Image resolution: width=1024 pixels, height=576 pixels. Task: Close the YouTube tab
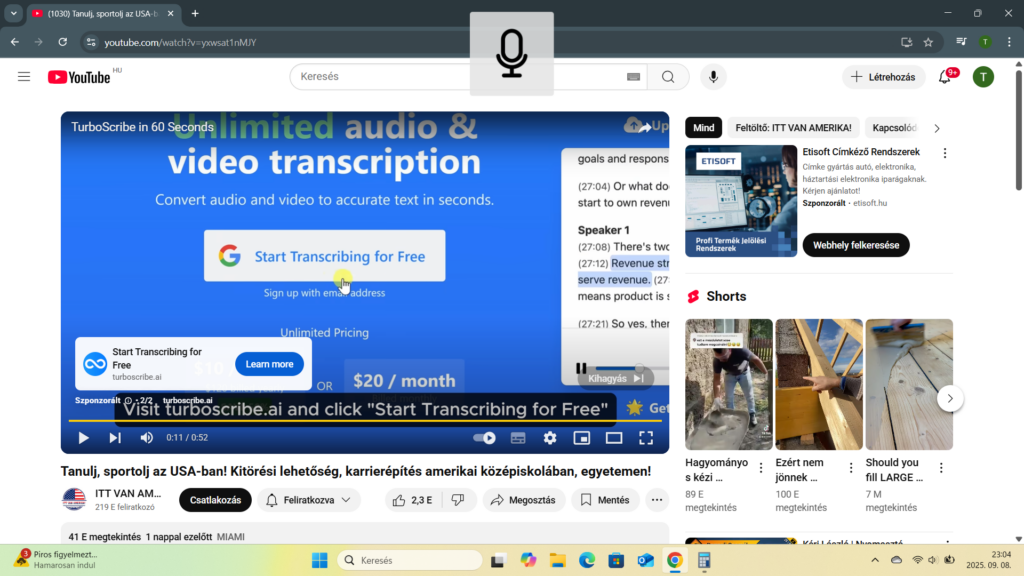[x=170, y=13]
